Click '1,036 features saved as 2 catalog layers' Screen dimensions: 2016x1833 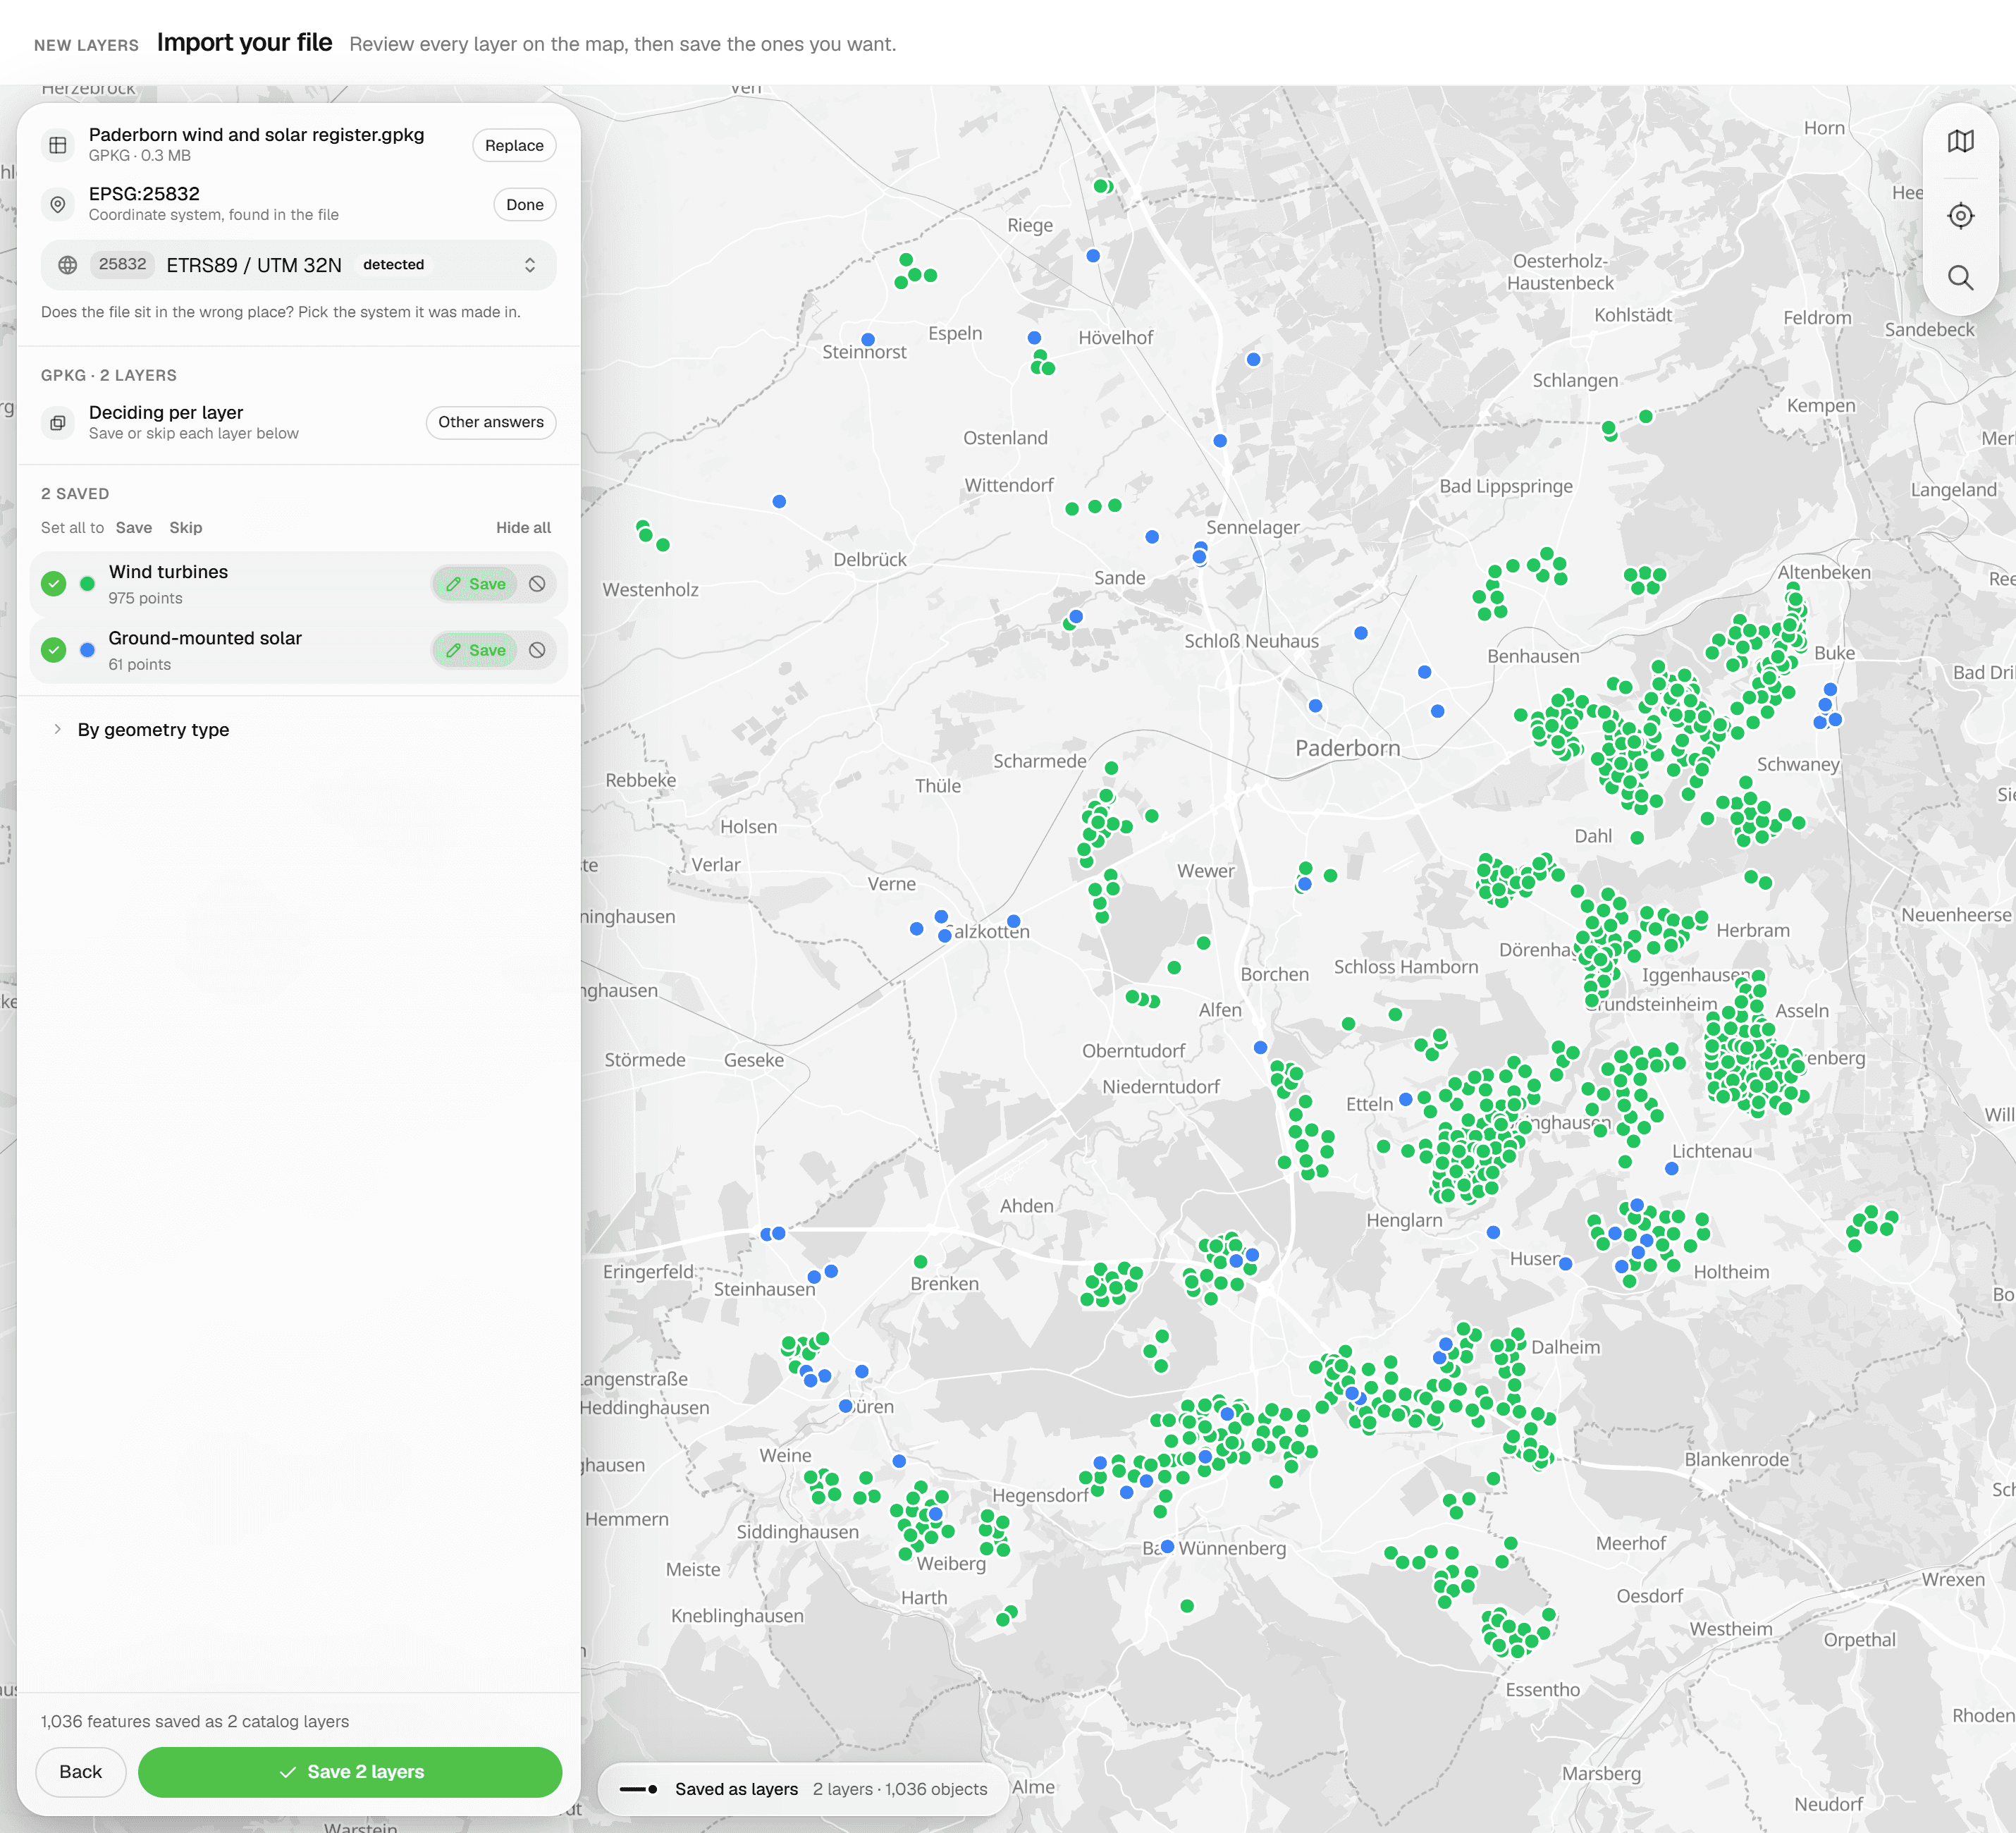tap(195, 1721)
